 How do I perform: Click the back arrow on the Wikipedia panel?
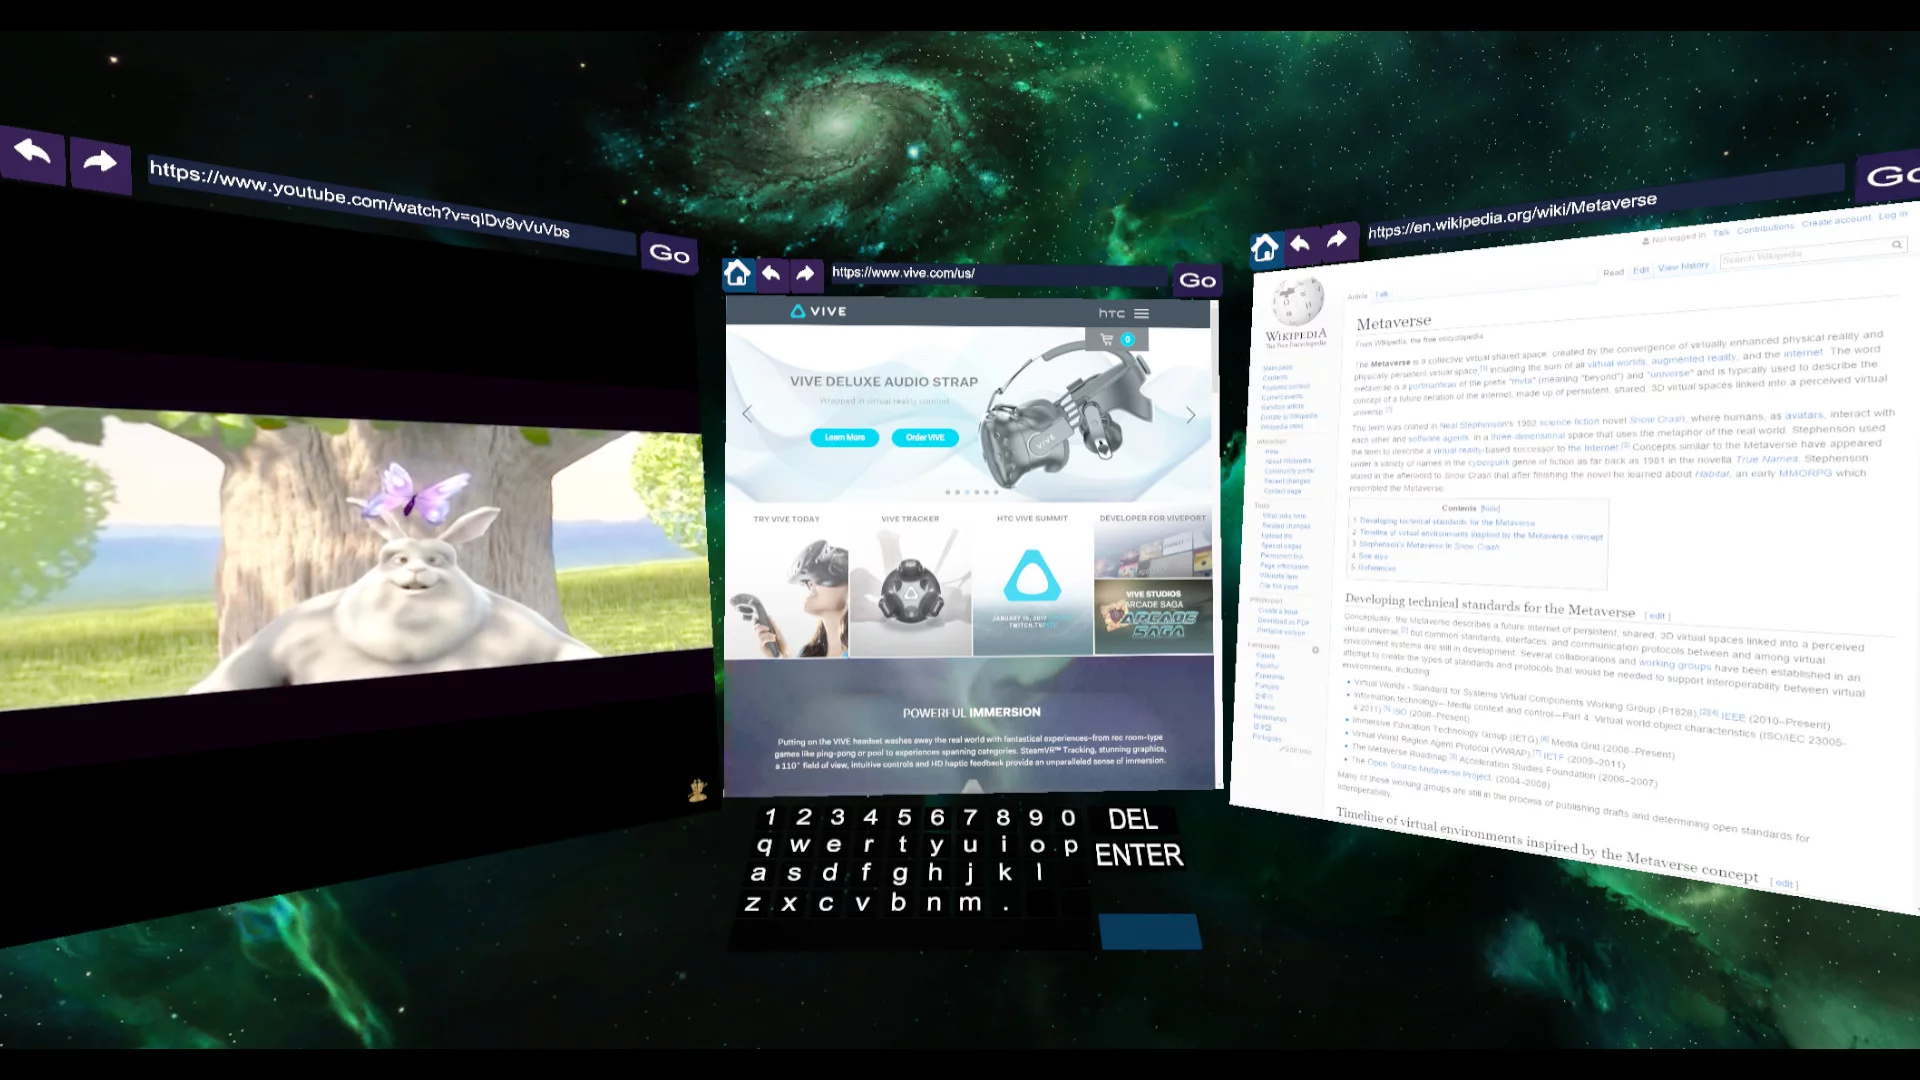pyautogui.click(x=1300, y=243)
